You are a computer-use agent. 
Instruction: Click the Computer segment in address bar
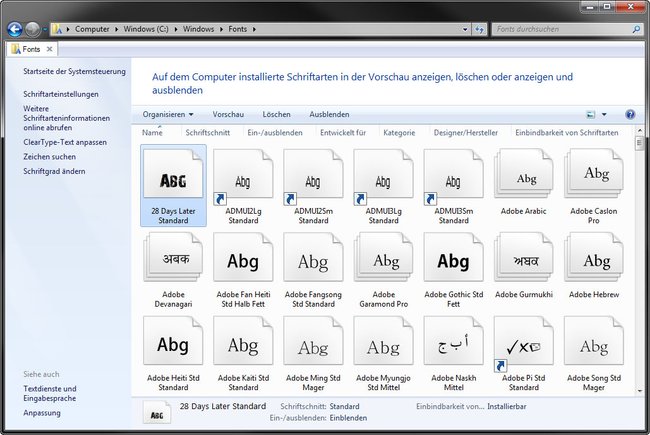click(92, 29)
